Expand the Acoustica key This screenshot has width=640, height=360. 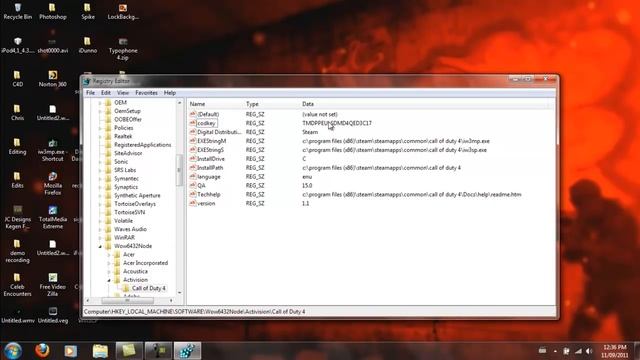[109, 271]
